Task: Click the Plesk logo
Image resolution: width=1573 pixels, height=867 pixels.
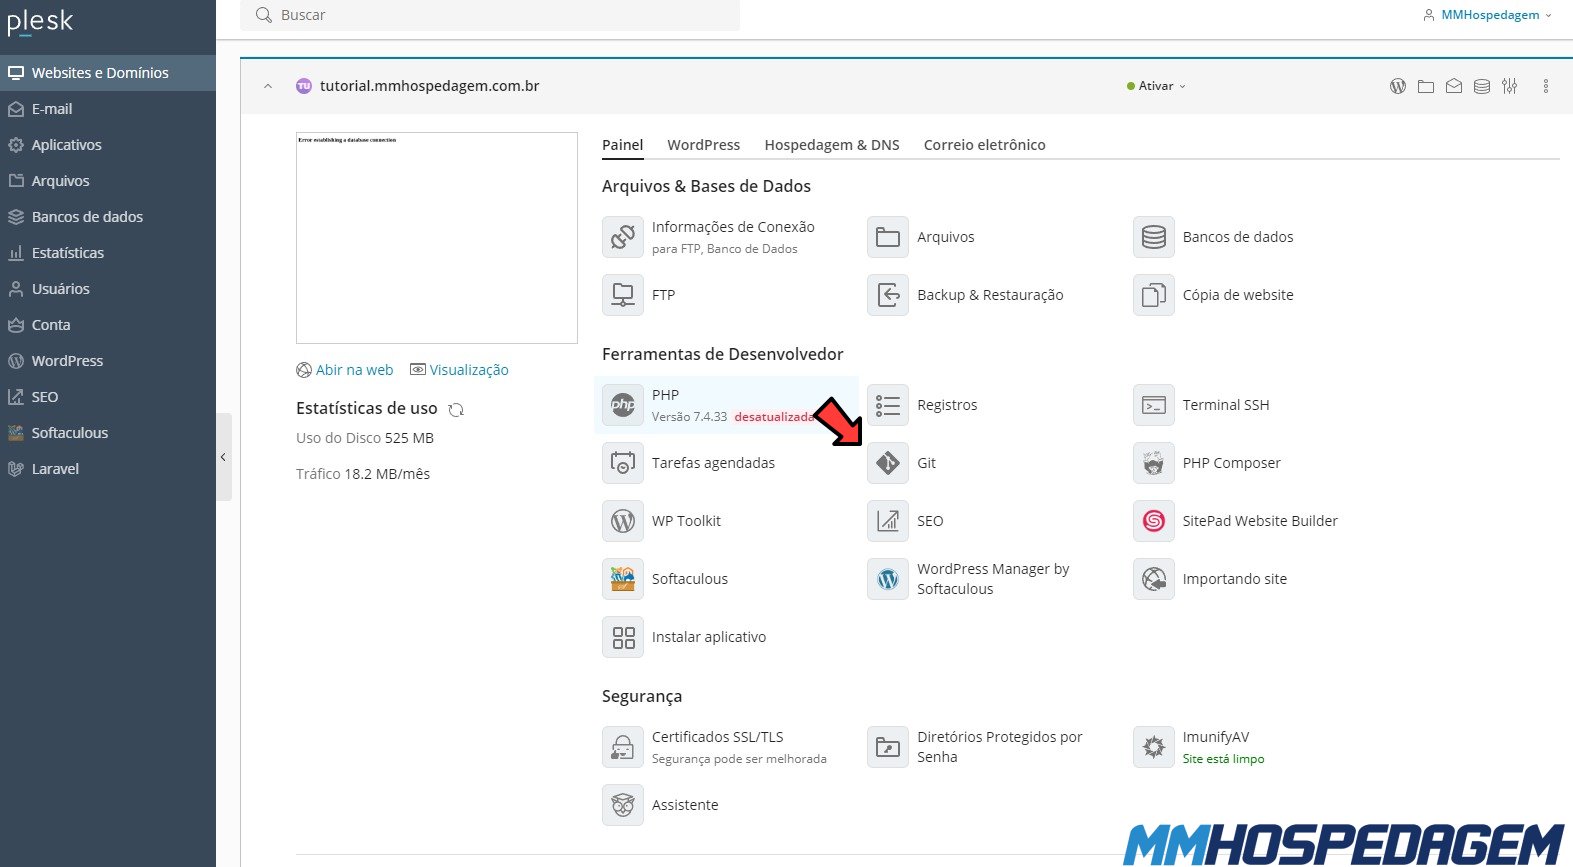Action: pyautogui.click(x=40, y=22)
